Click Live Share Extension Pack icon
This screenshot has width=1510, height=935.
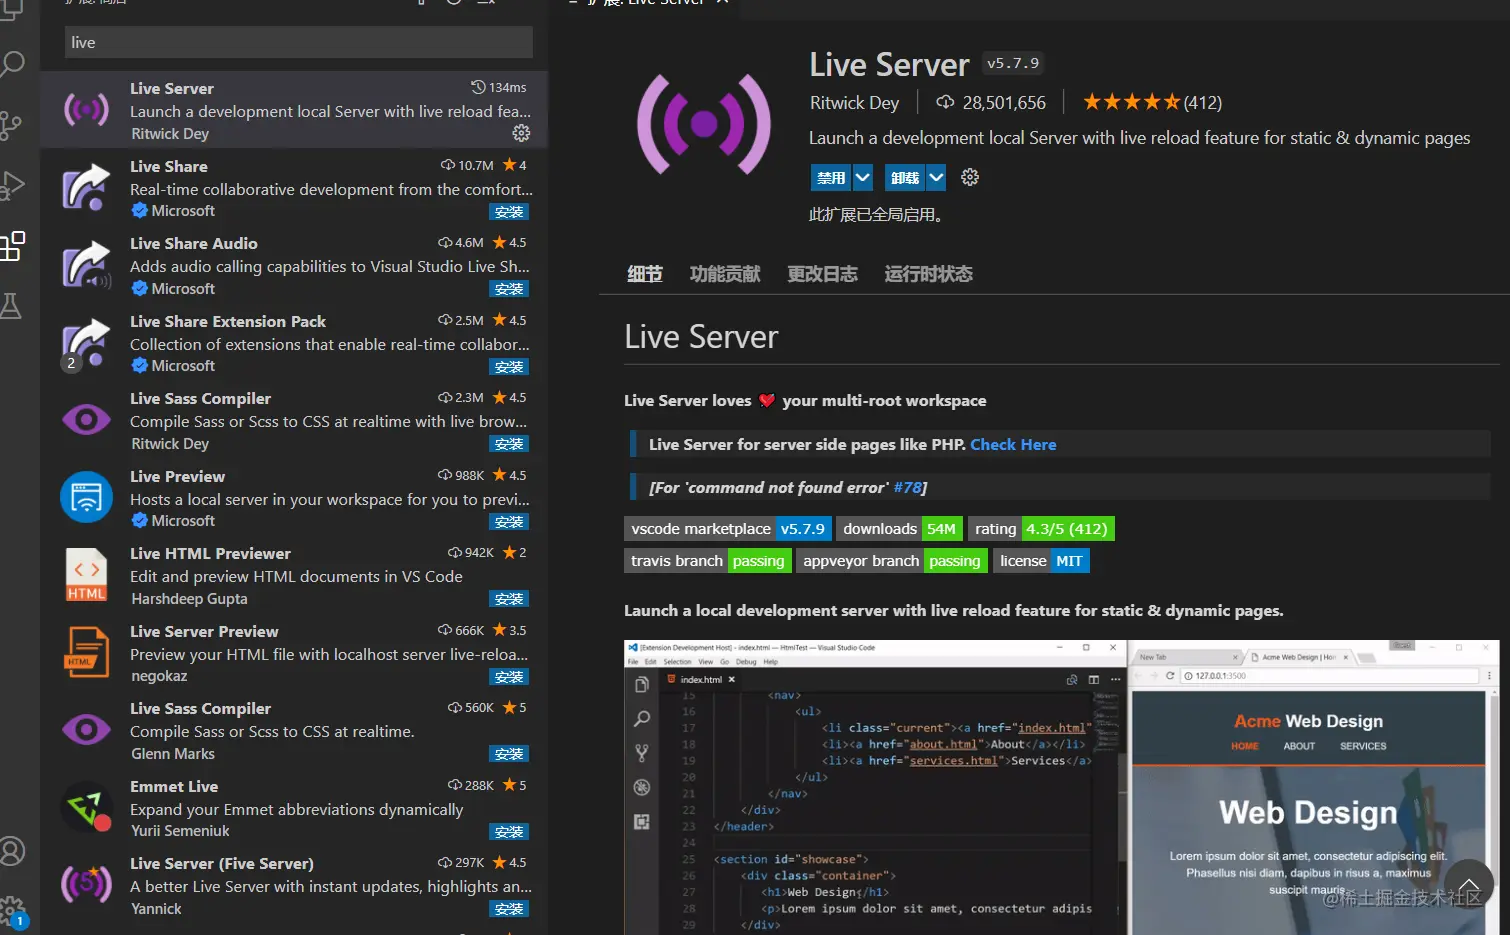[87, 342]
